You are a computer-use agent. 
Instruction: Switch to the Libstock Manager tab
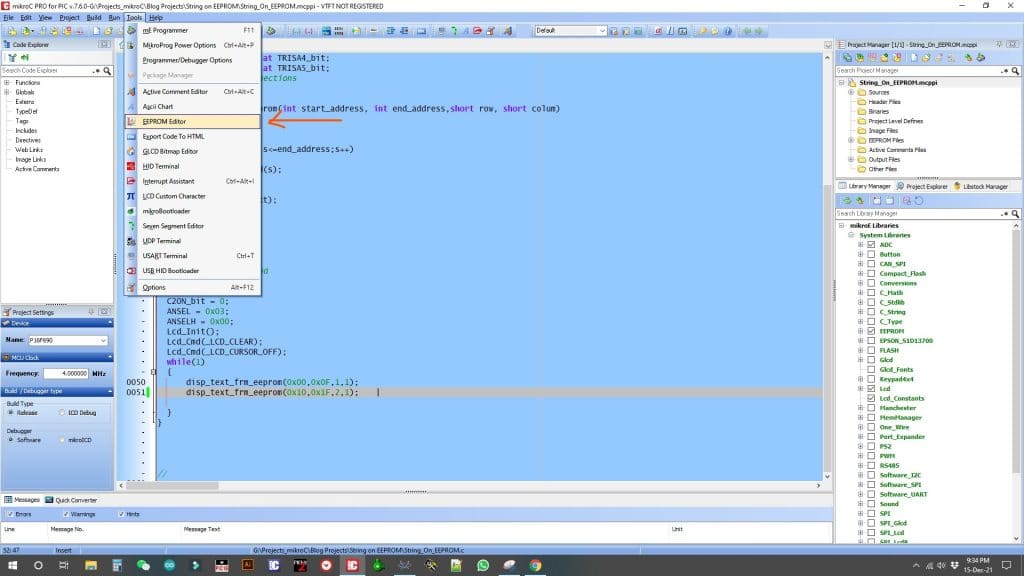(x=981, y=186)
